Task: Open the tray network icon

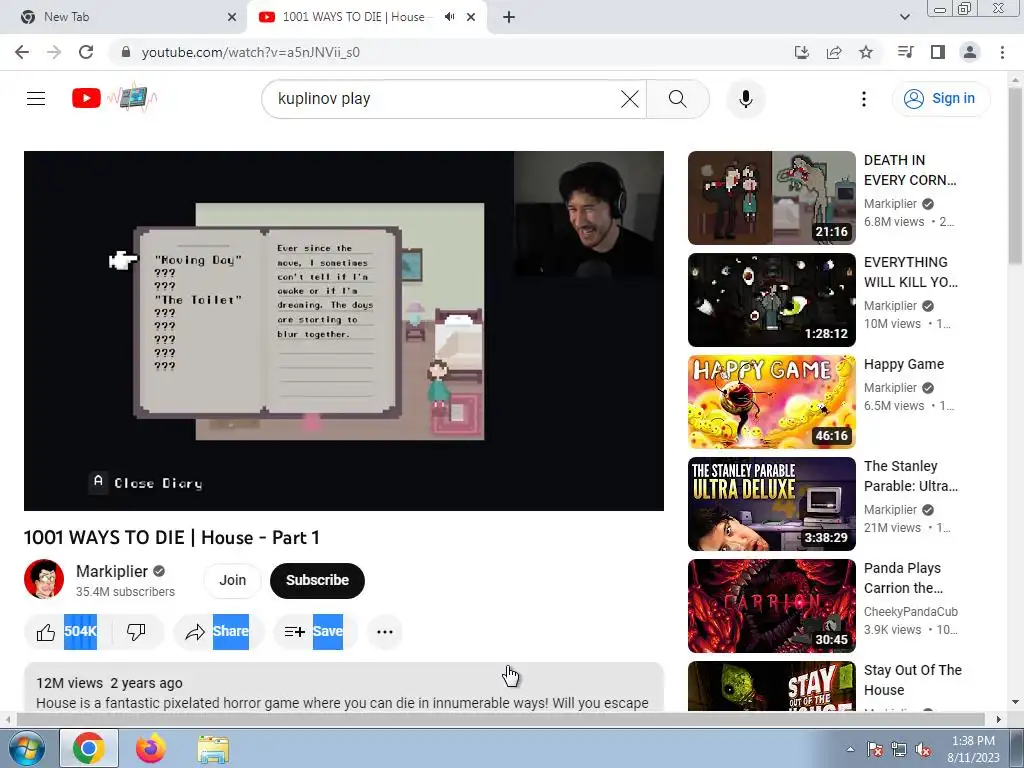Action: pos(899,750)
